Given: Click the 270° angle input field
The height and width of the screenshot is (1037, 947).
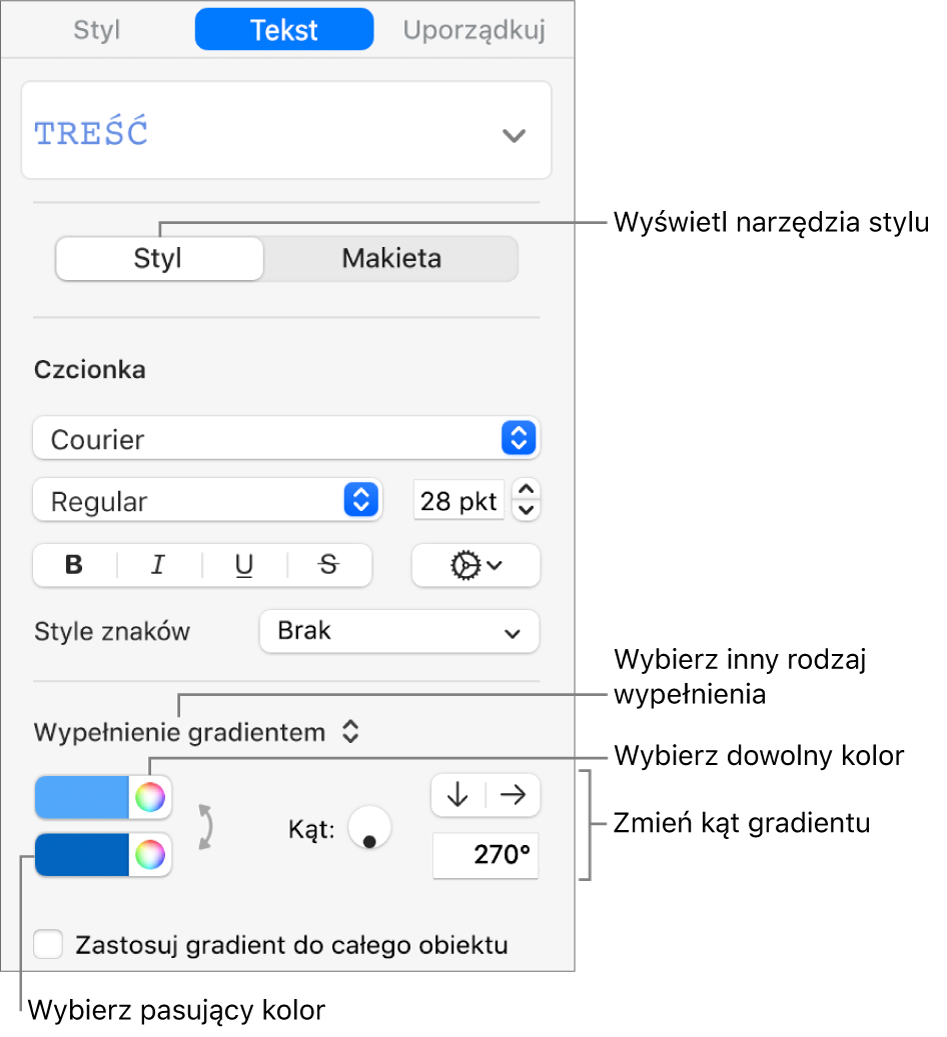Looking at the screenshot, I should pos(485,855).
